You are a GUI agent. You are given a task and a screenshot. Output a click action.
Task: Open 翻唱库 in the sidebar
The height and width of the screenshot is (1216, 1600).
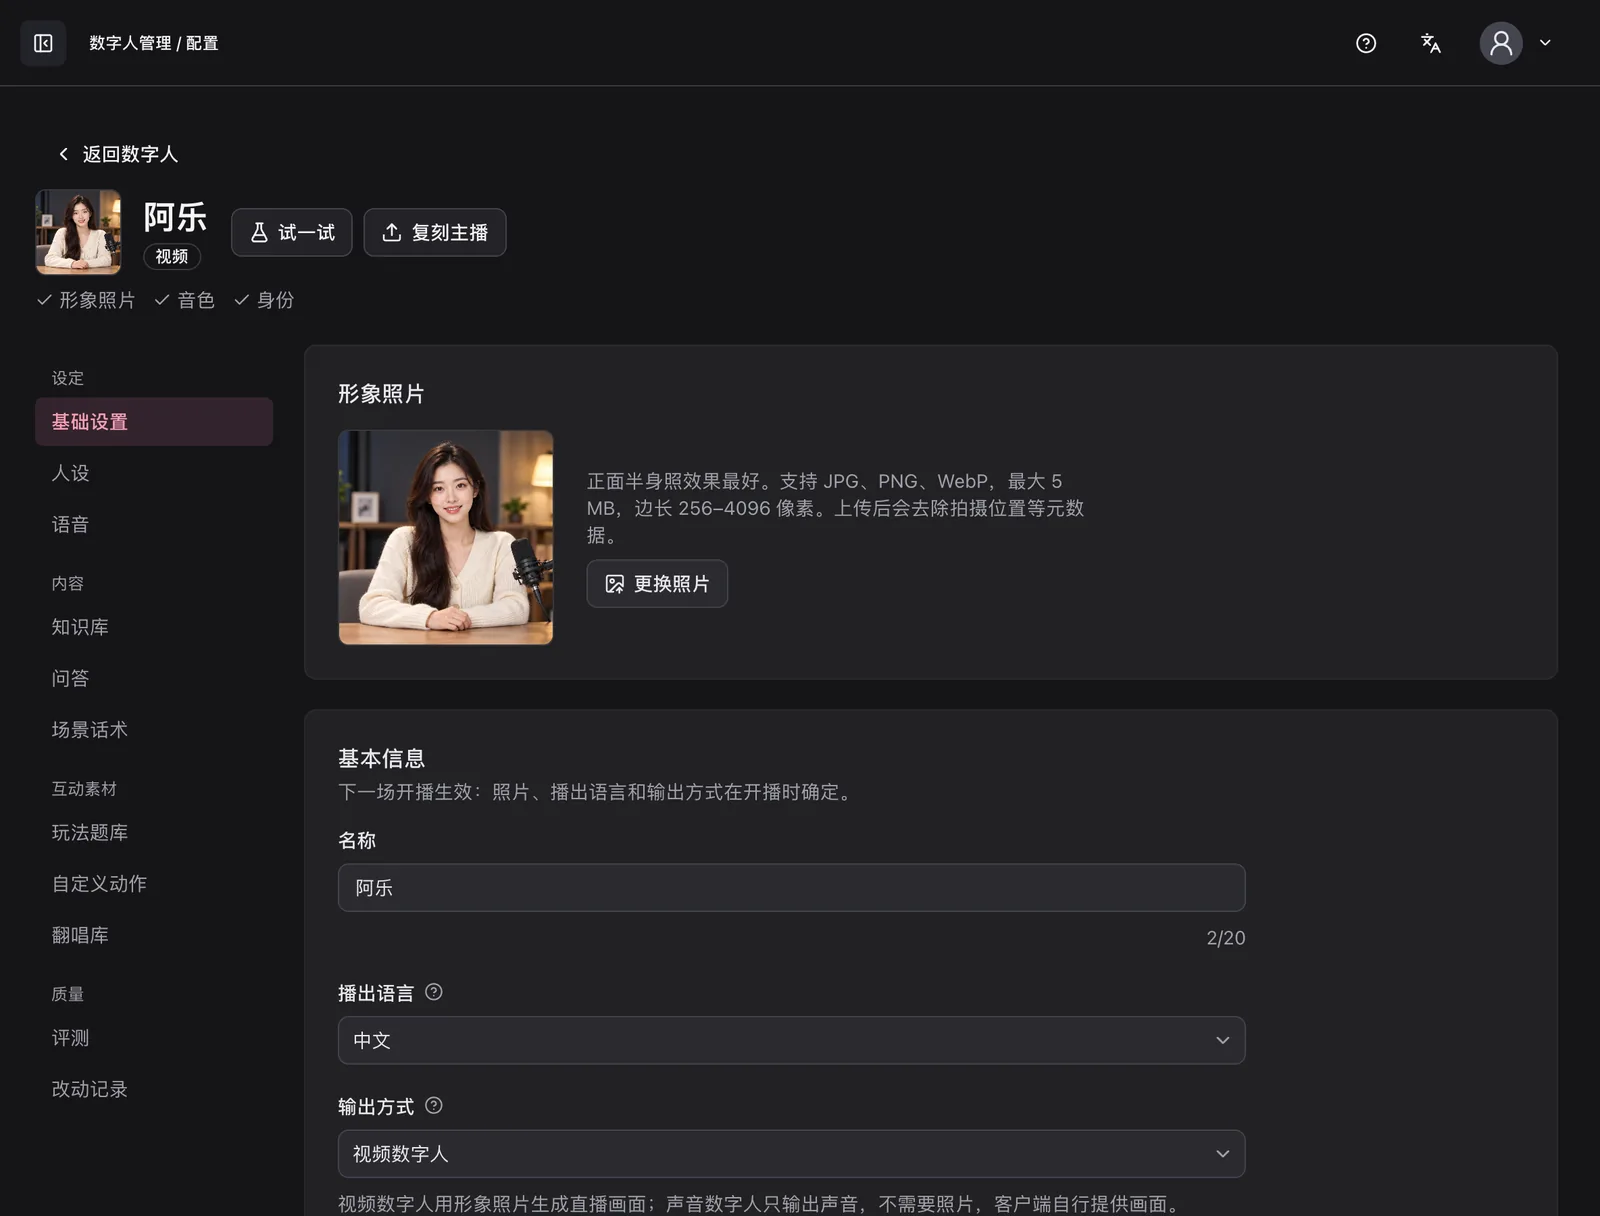tap(154, 936)
